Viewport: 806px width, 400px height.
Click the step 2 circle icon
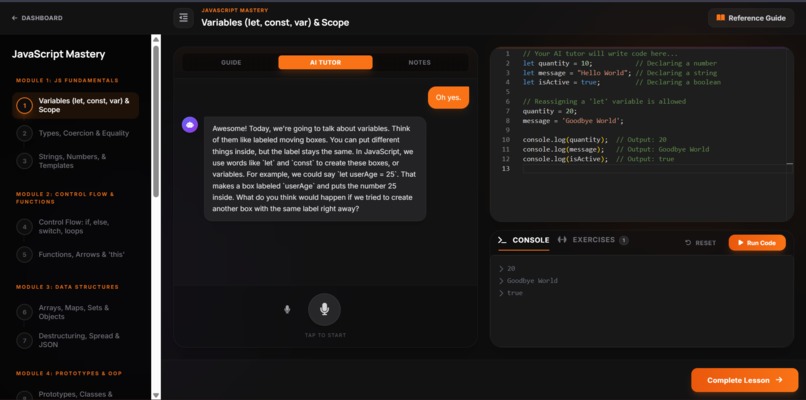(x=24, y=134)
